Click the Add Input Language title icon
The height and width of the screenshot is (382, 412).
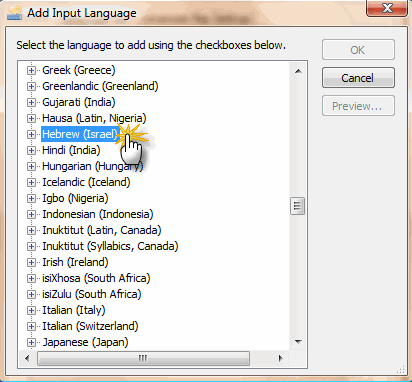pos(15,13)
